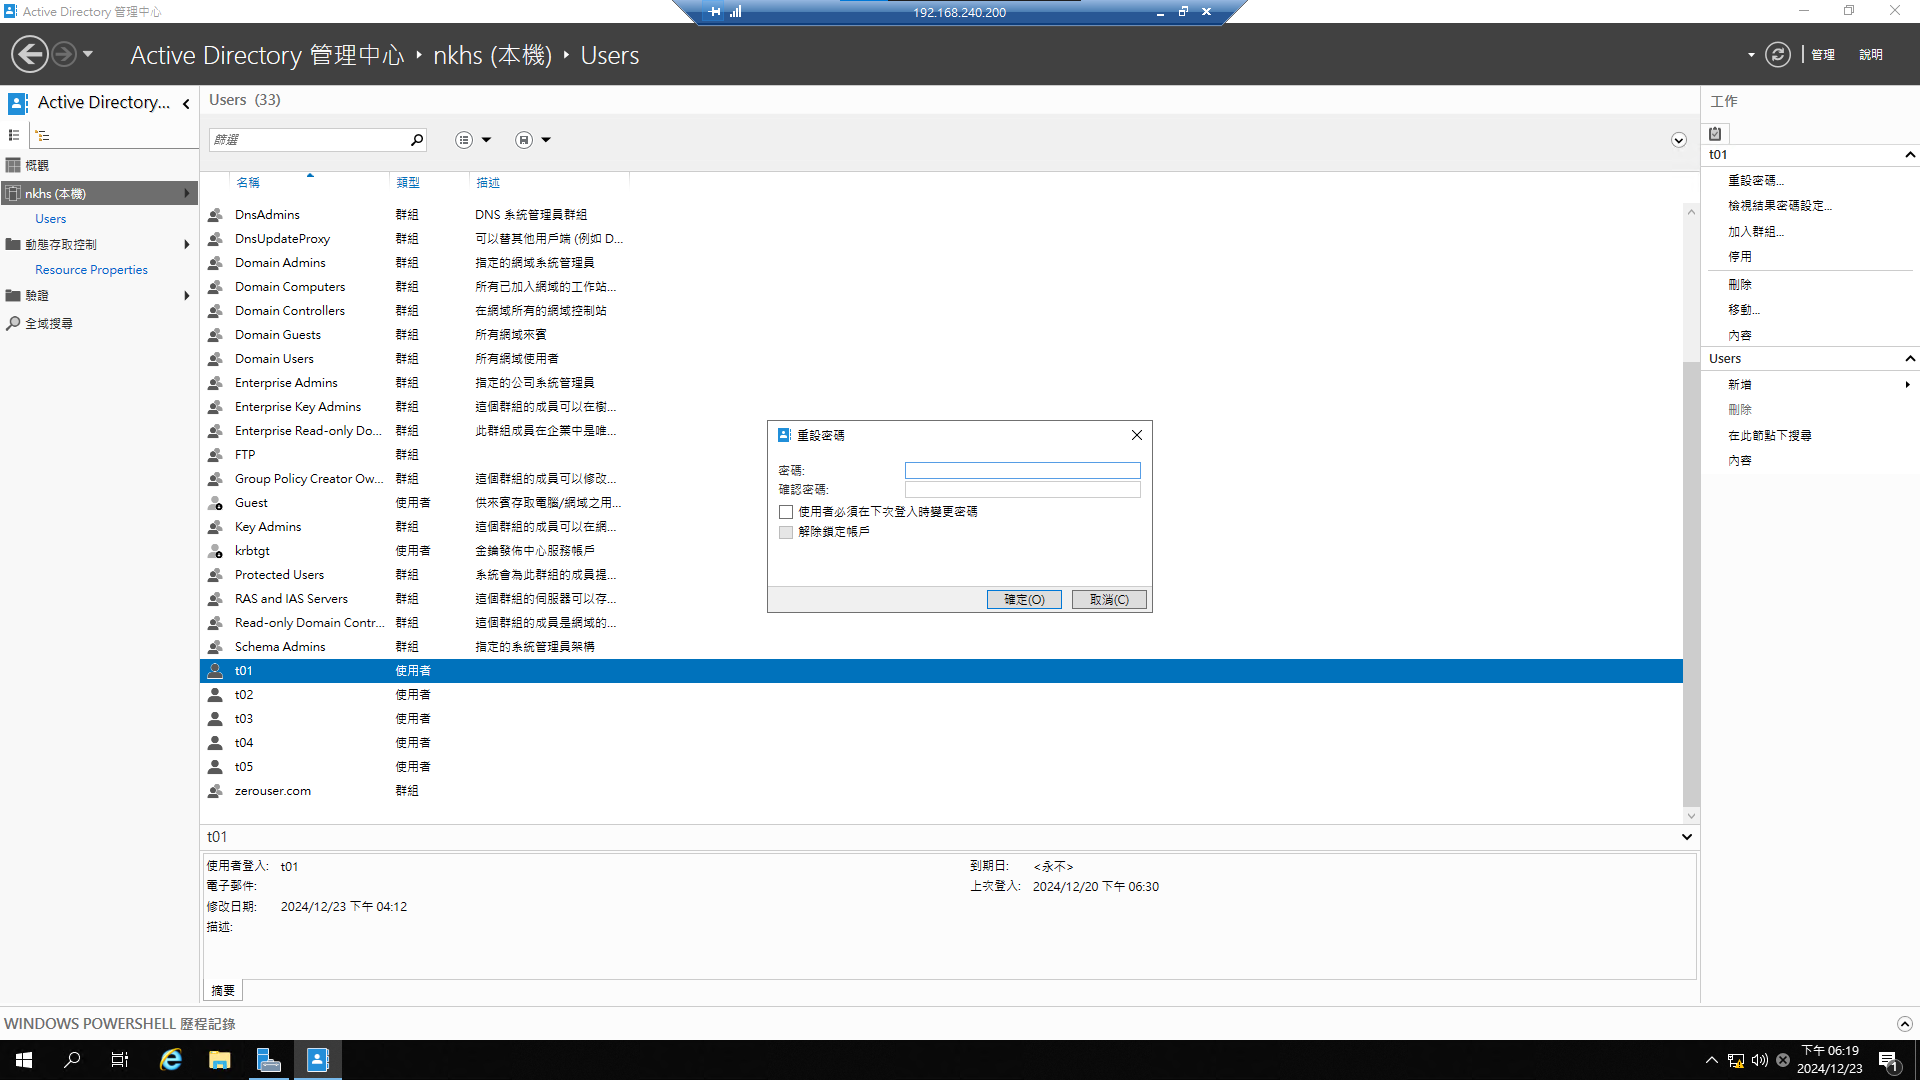Viewport: 1920px width, 1080px height.
Task: Toggle 解除鎖定帳戶 checkbox
Action: click(786, 532)
